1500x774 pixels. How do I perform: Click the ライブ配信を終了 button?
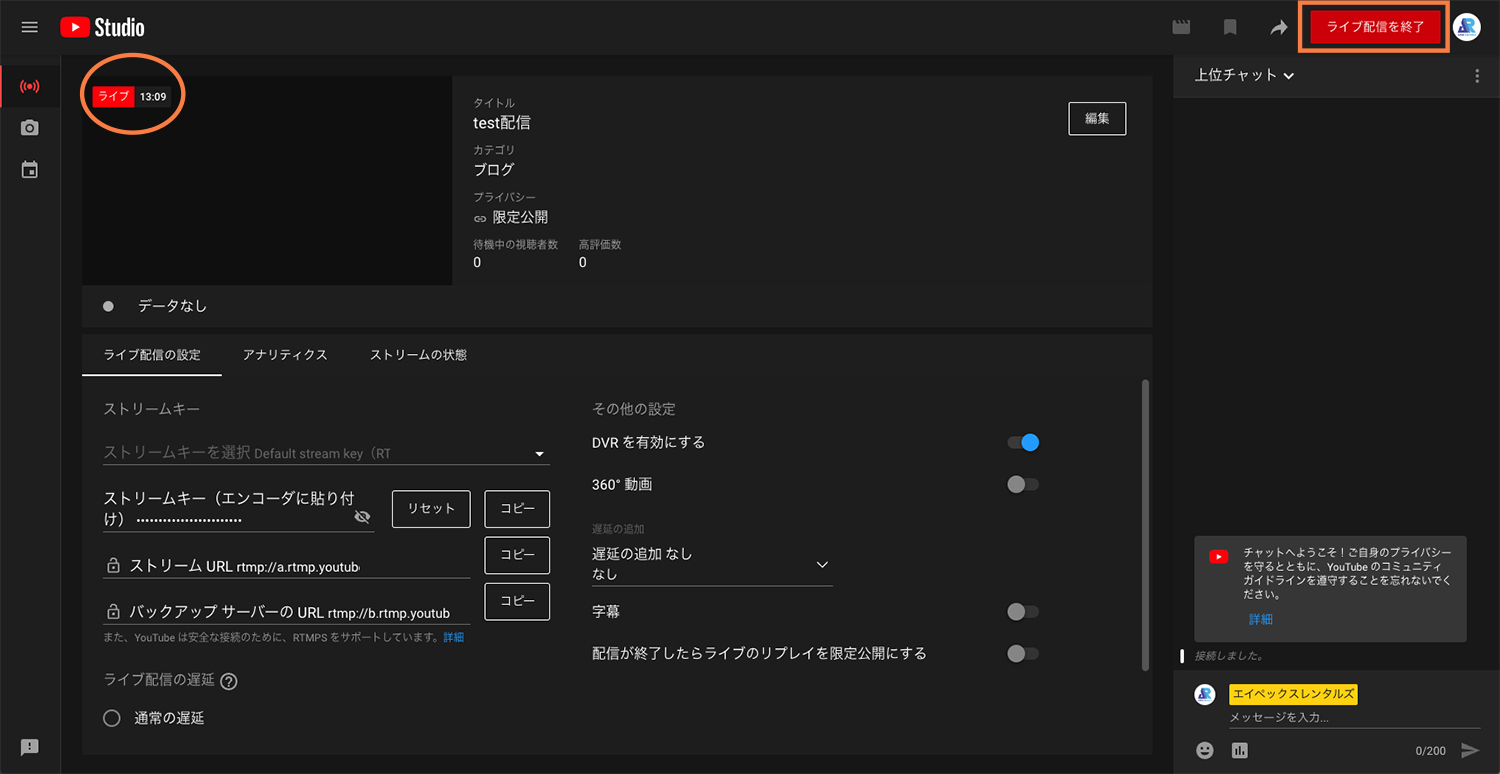pos(1373,27)
